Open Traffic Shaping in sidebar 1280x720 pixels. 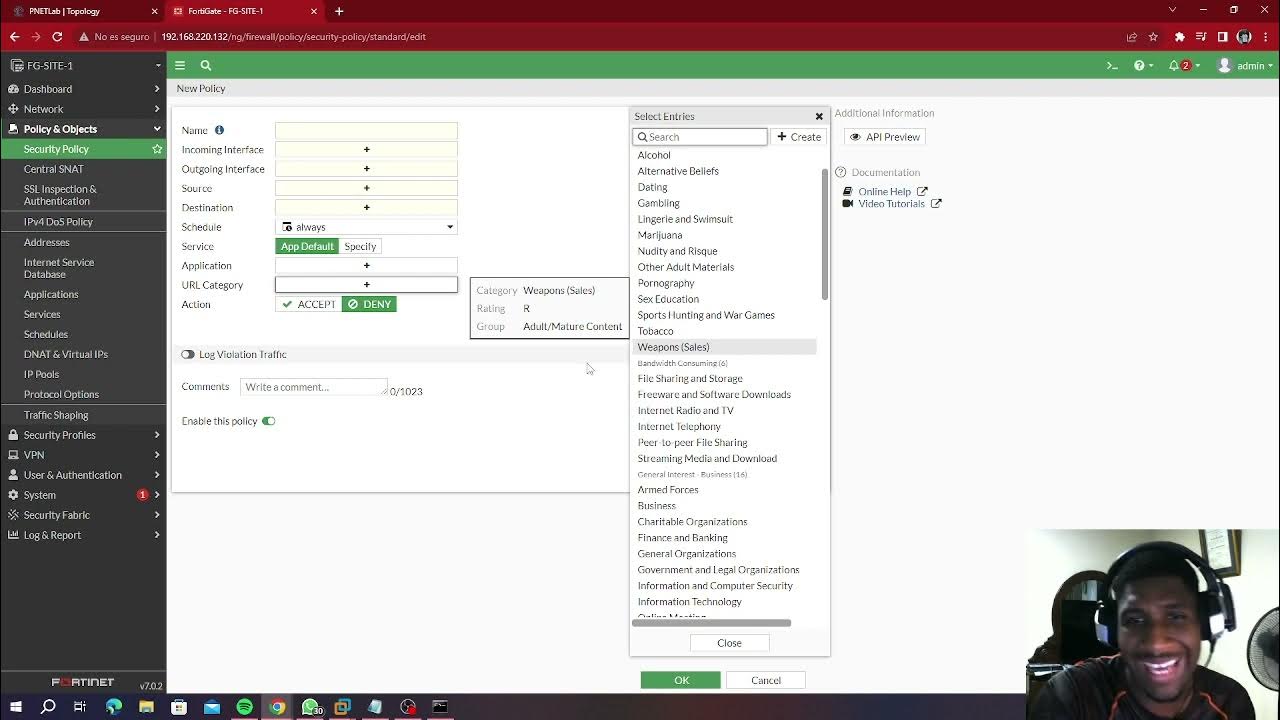pos(56,415)
